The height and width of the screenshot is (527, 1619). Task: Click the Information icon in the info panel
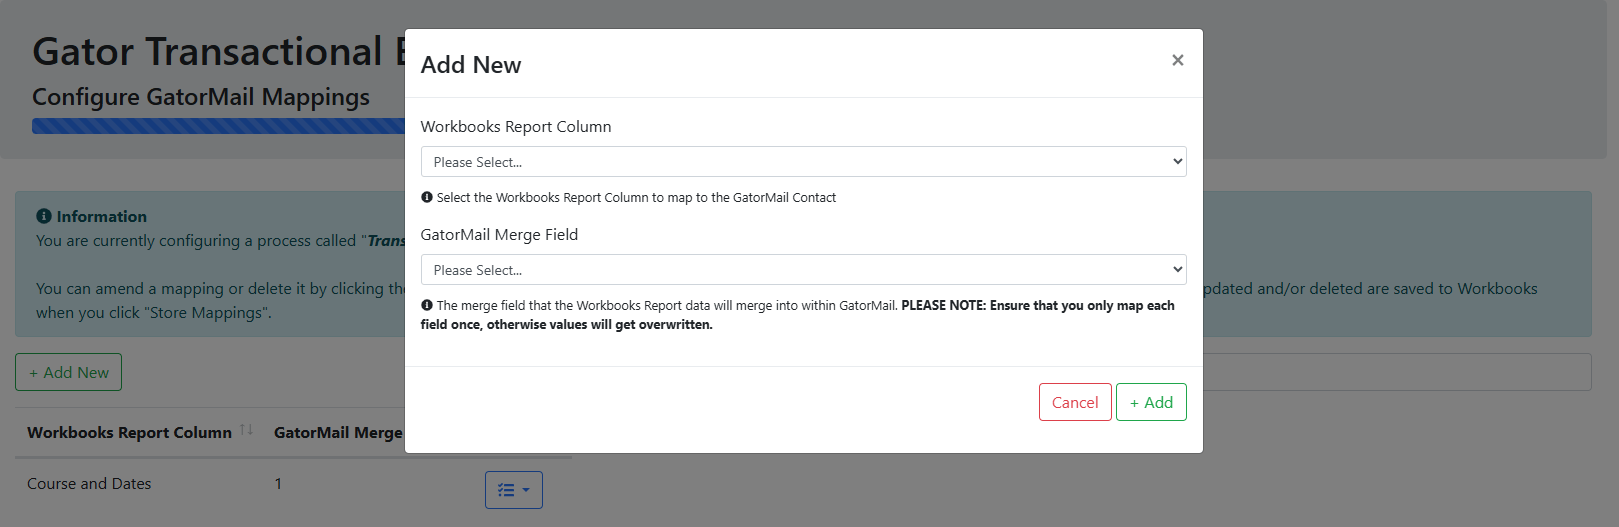point(44,216)
